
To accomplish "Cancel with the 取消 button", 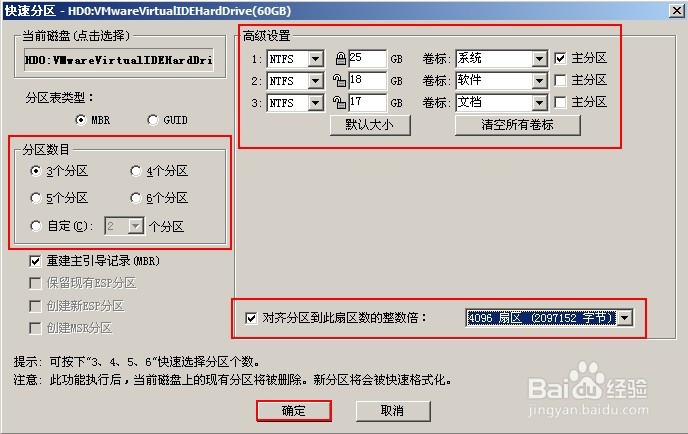I will tap(393, 411).
